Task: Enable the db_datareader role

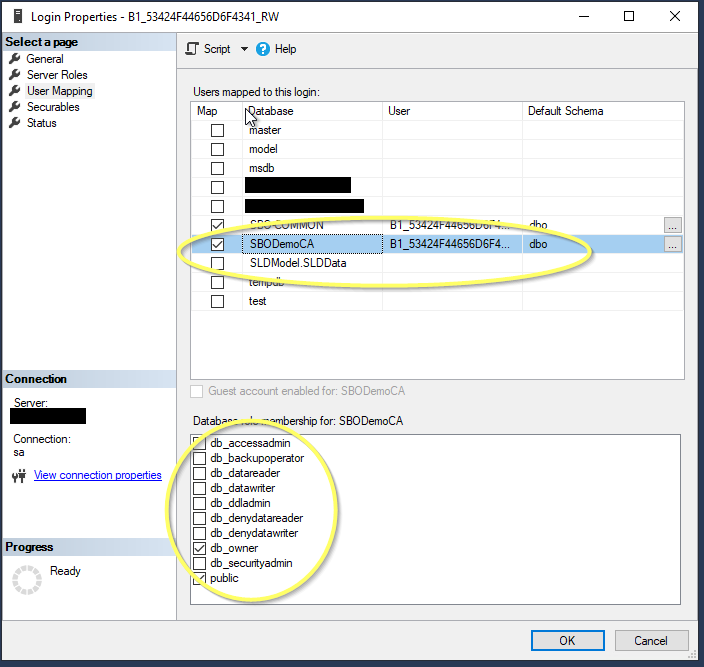Action: (199, 474)
